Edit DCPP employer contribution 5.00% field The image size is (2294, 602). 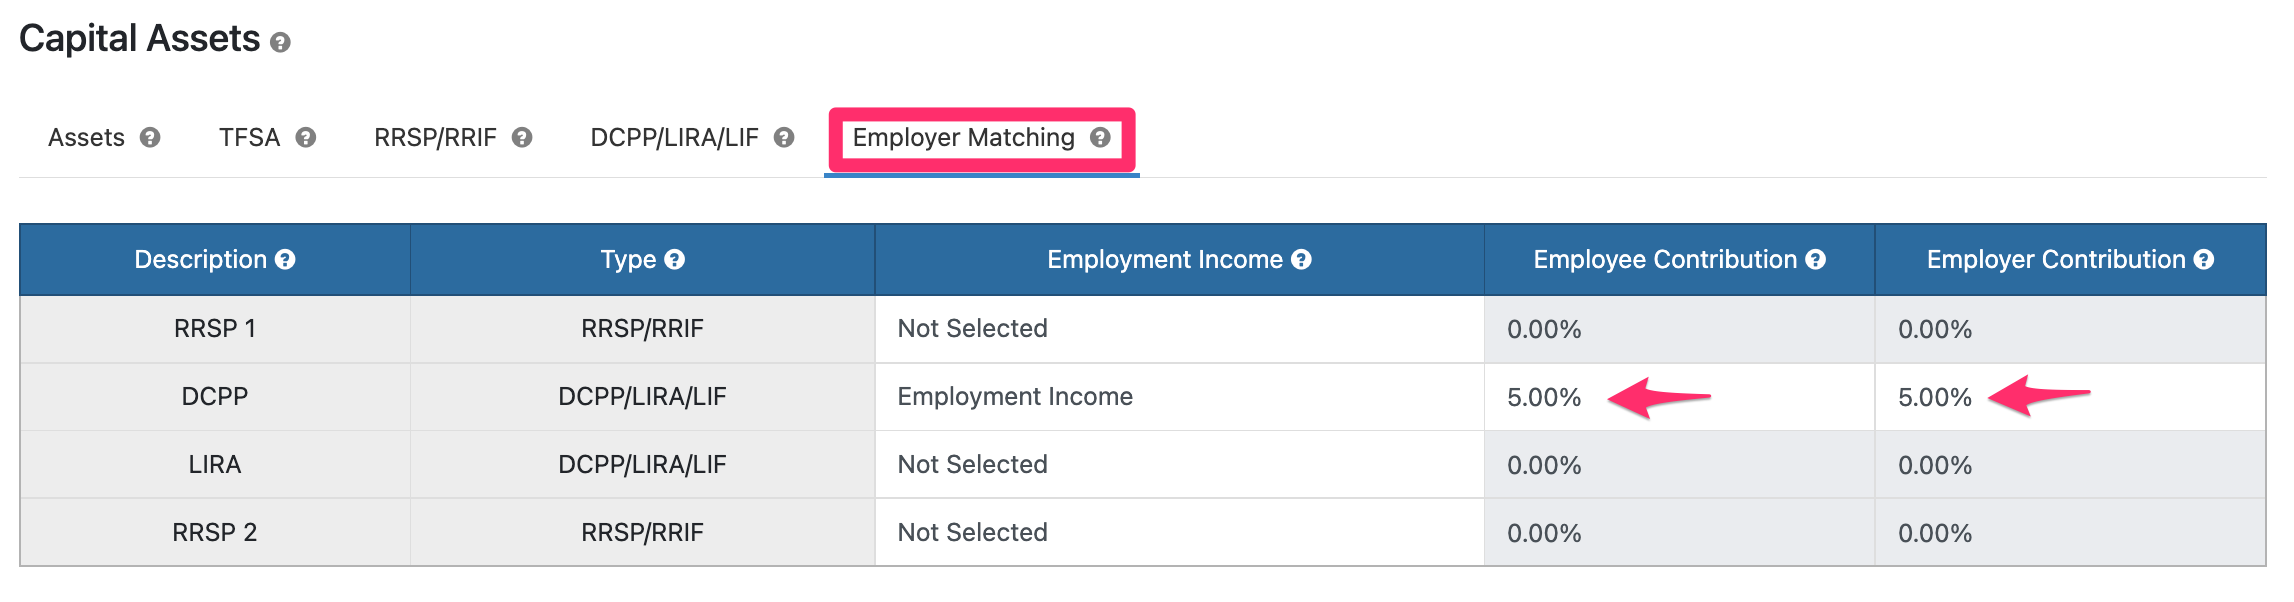pyautogui.click(x=2070, y=397)
